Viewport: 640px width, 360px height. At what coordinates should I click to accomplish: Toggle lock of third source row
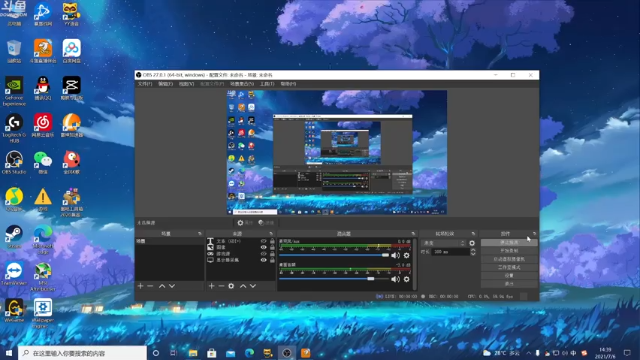272,253
